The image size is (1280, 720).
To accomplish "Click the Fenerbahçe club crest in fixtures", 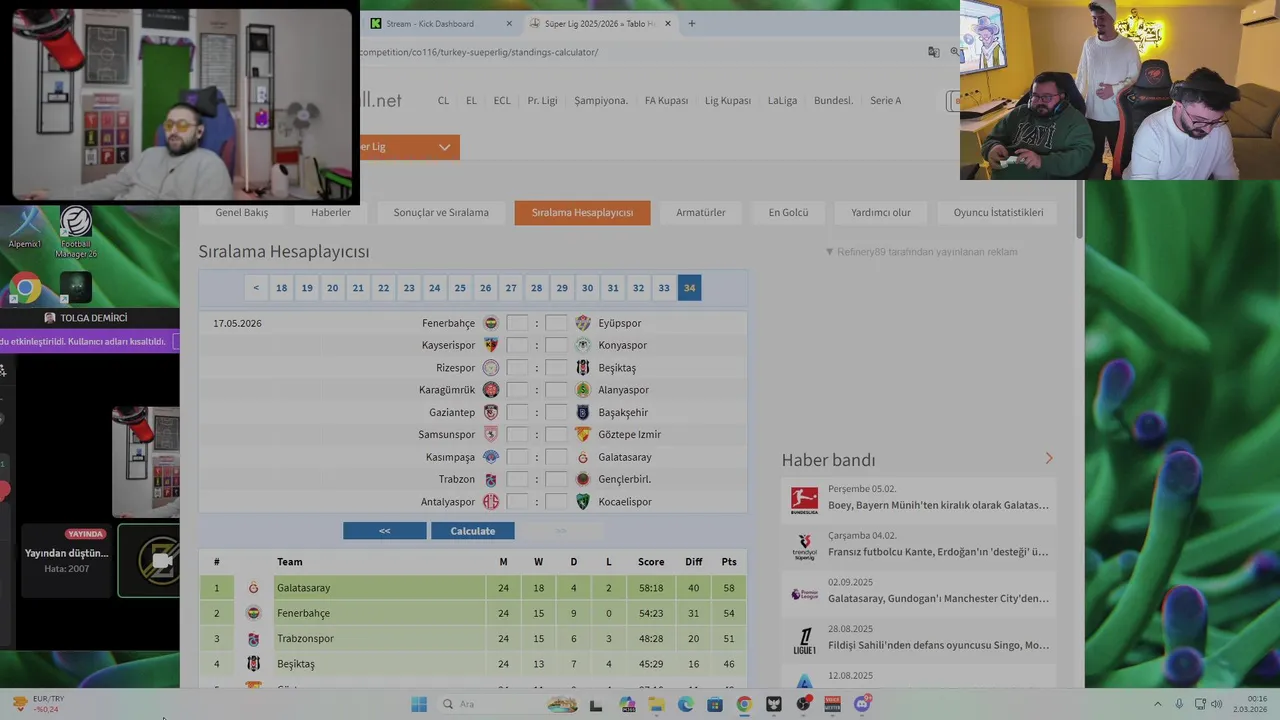I will [x=491, y=323].
